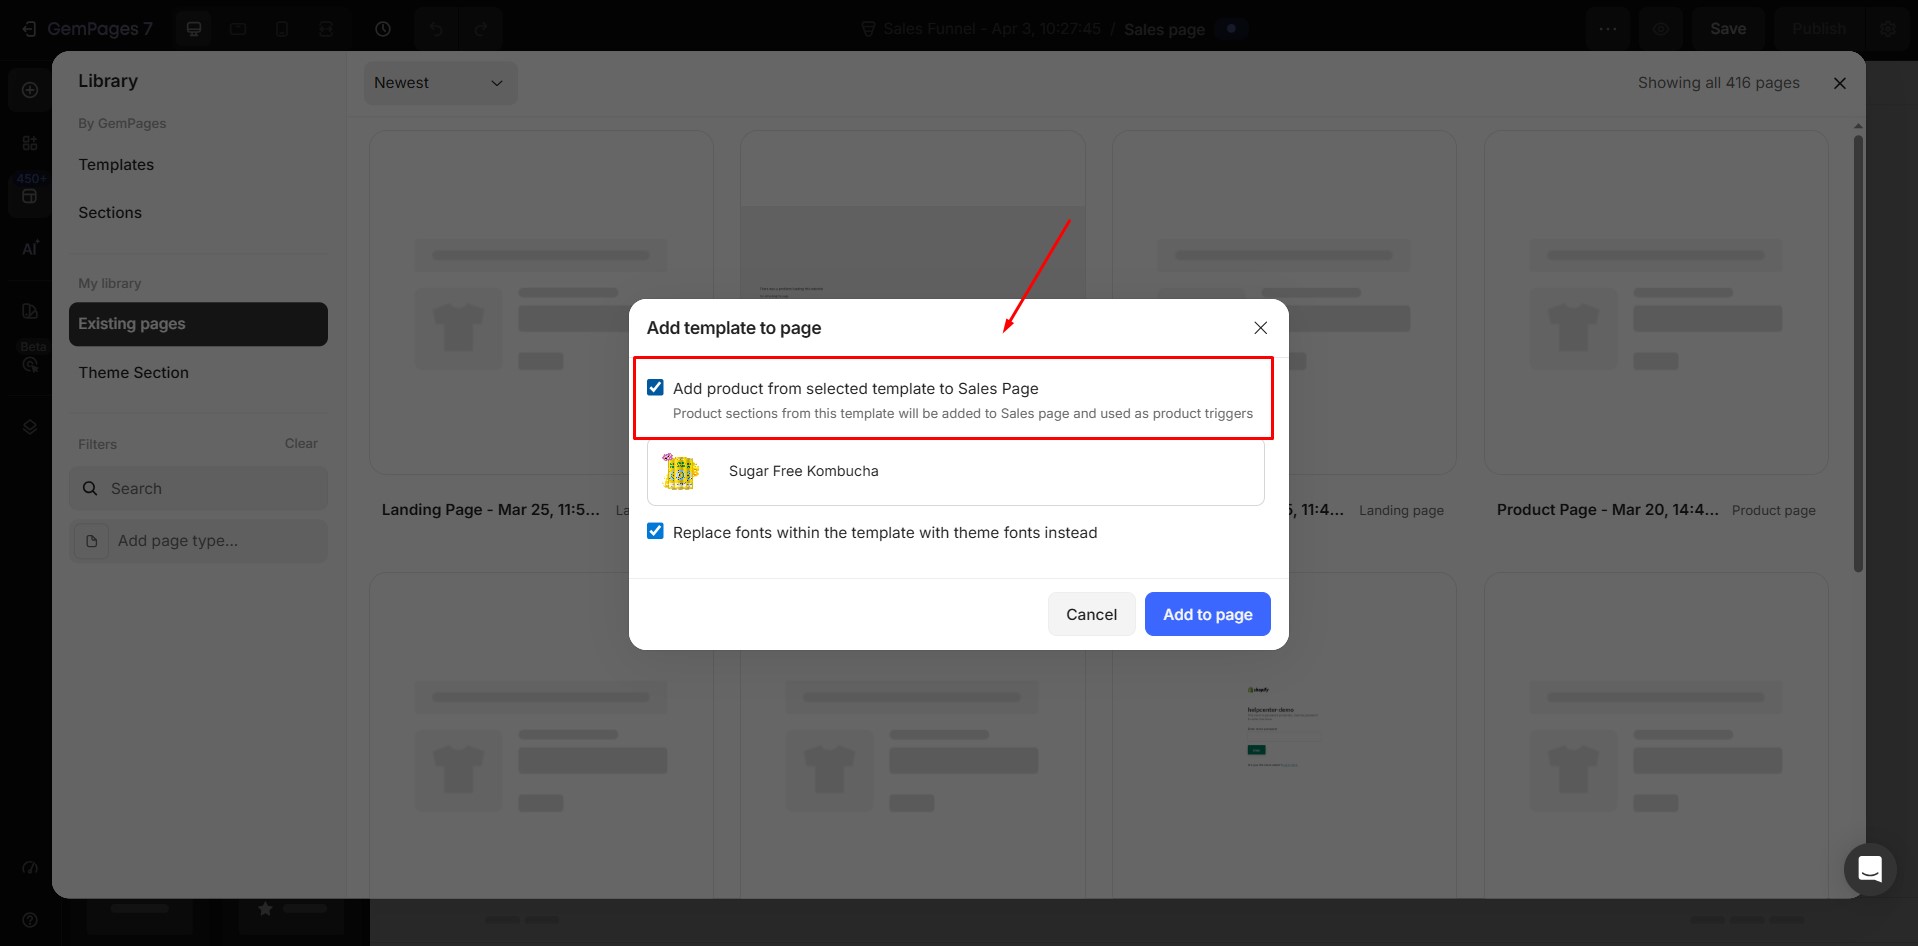Close the Add template to page dialog
Screen dimensions: 1918x946
pos(1260,328)
